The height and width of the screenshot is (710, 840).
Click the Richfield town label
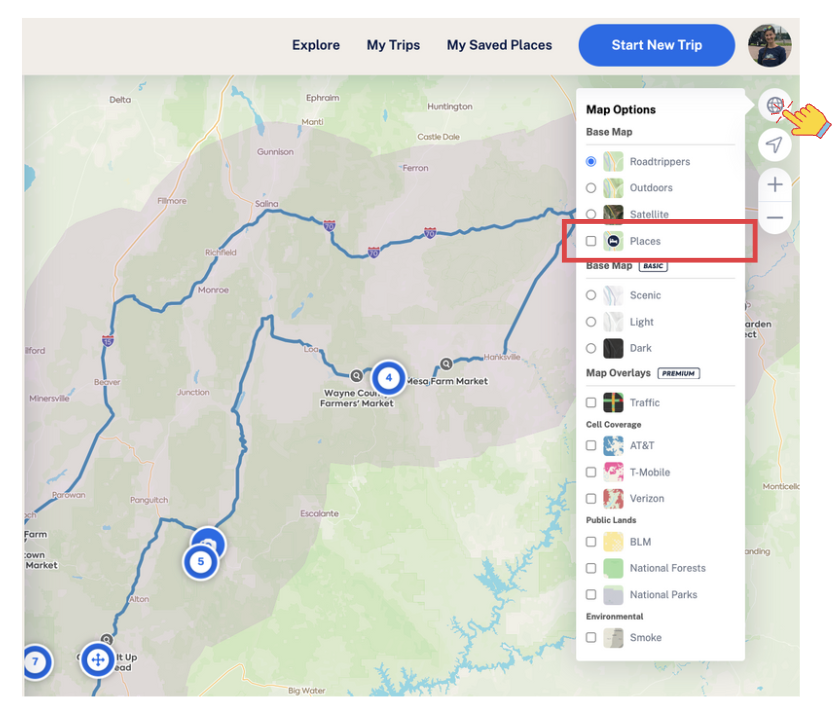click(221, 252)
